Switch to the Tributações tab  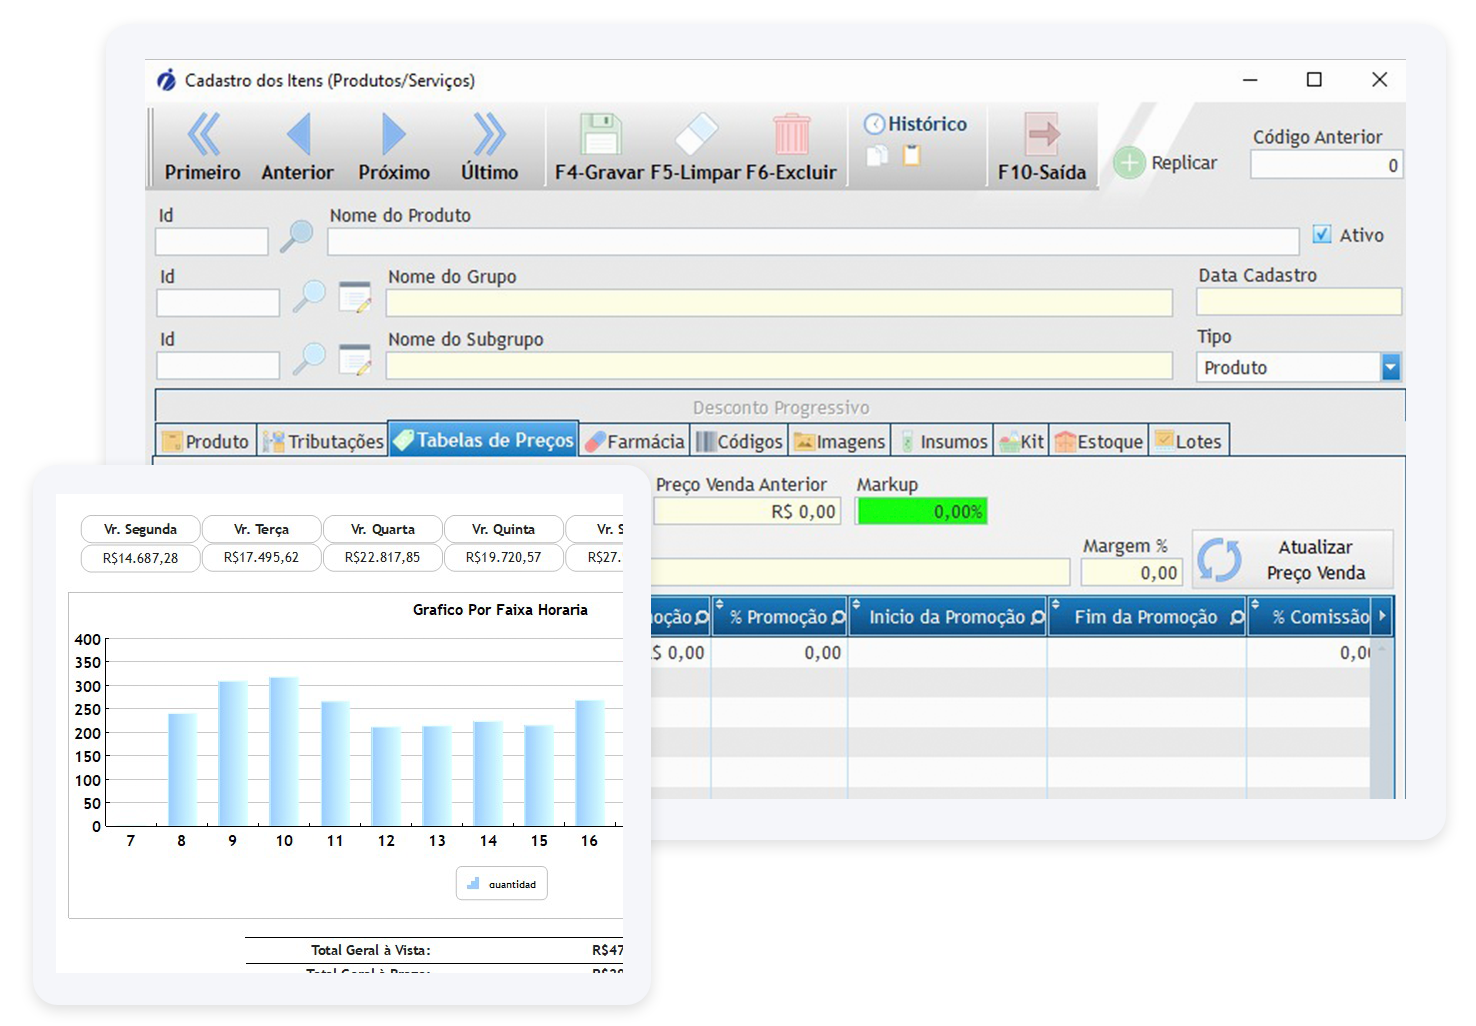coord(323,441)
